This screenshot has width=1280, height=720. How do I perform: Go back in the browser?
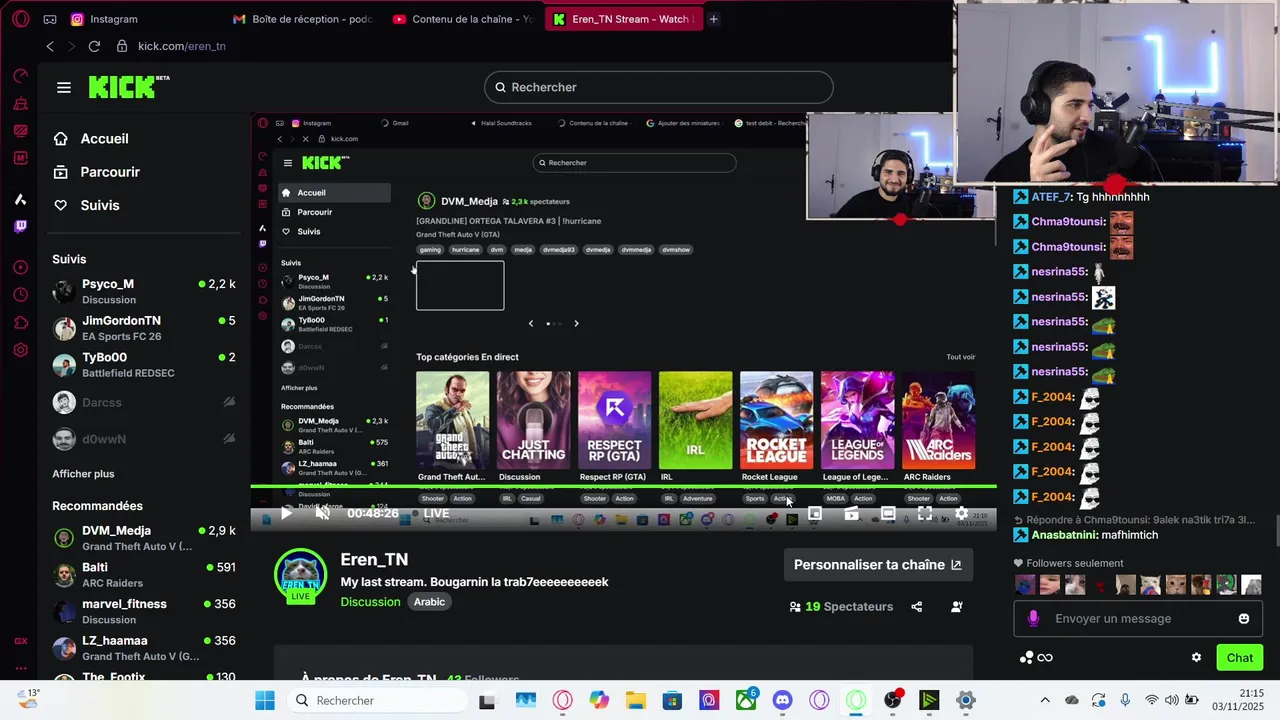point(50,46)
